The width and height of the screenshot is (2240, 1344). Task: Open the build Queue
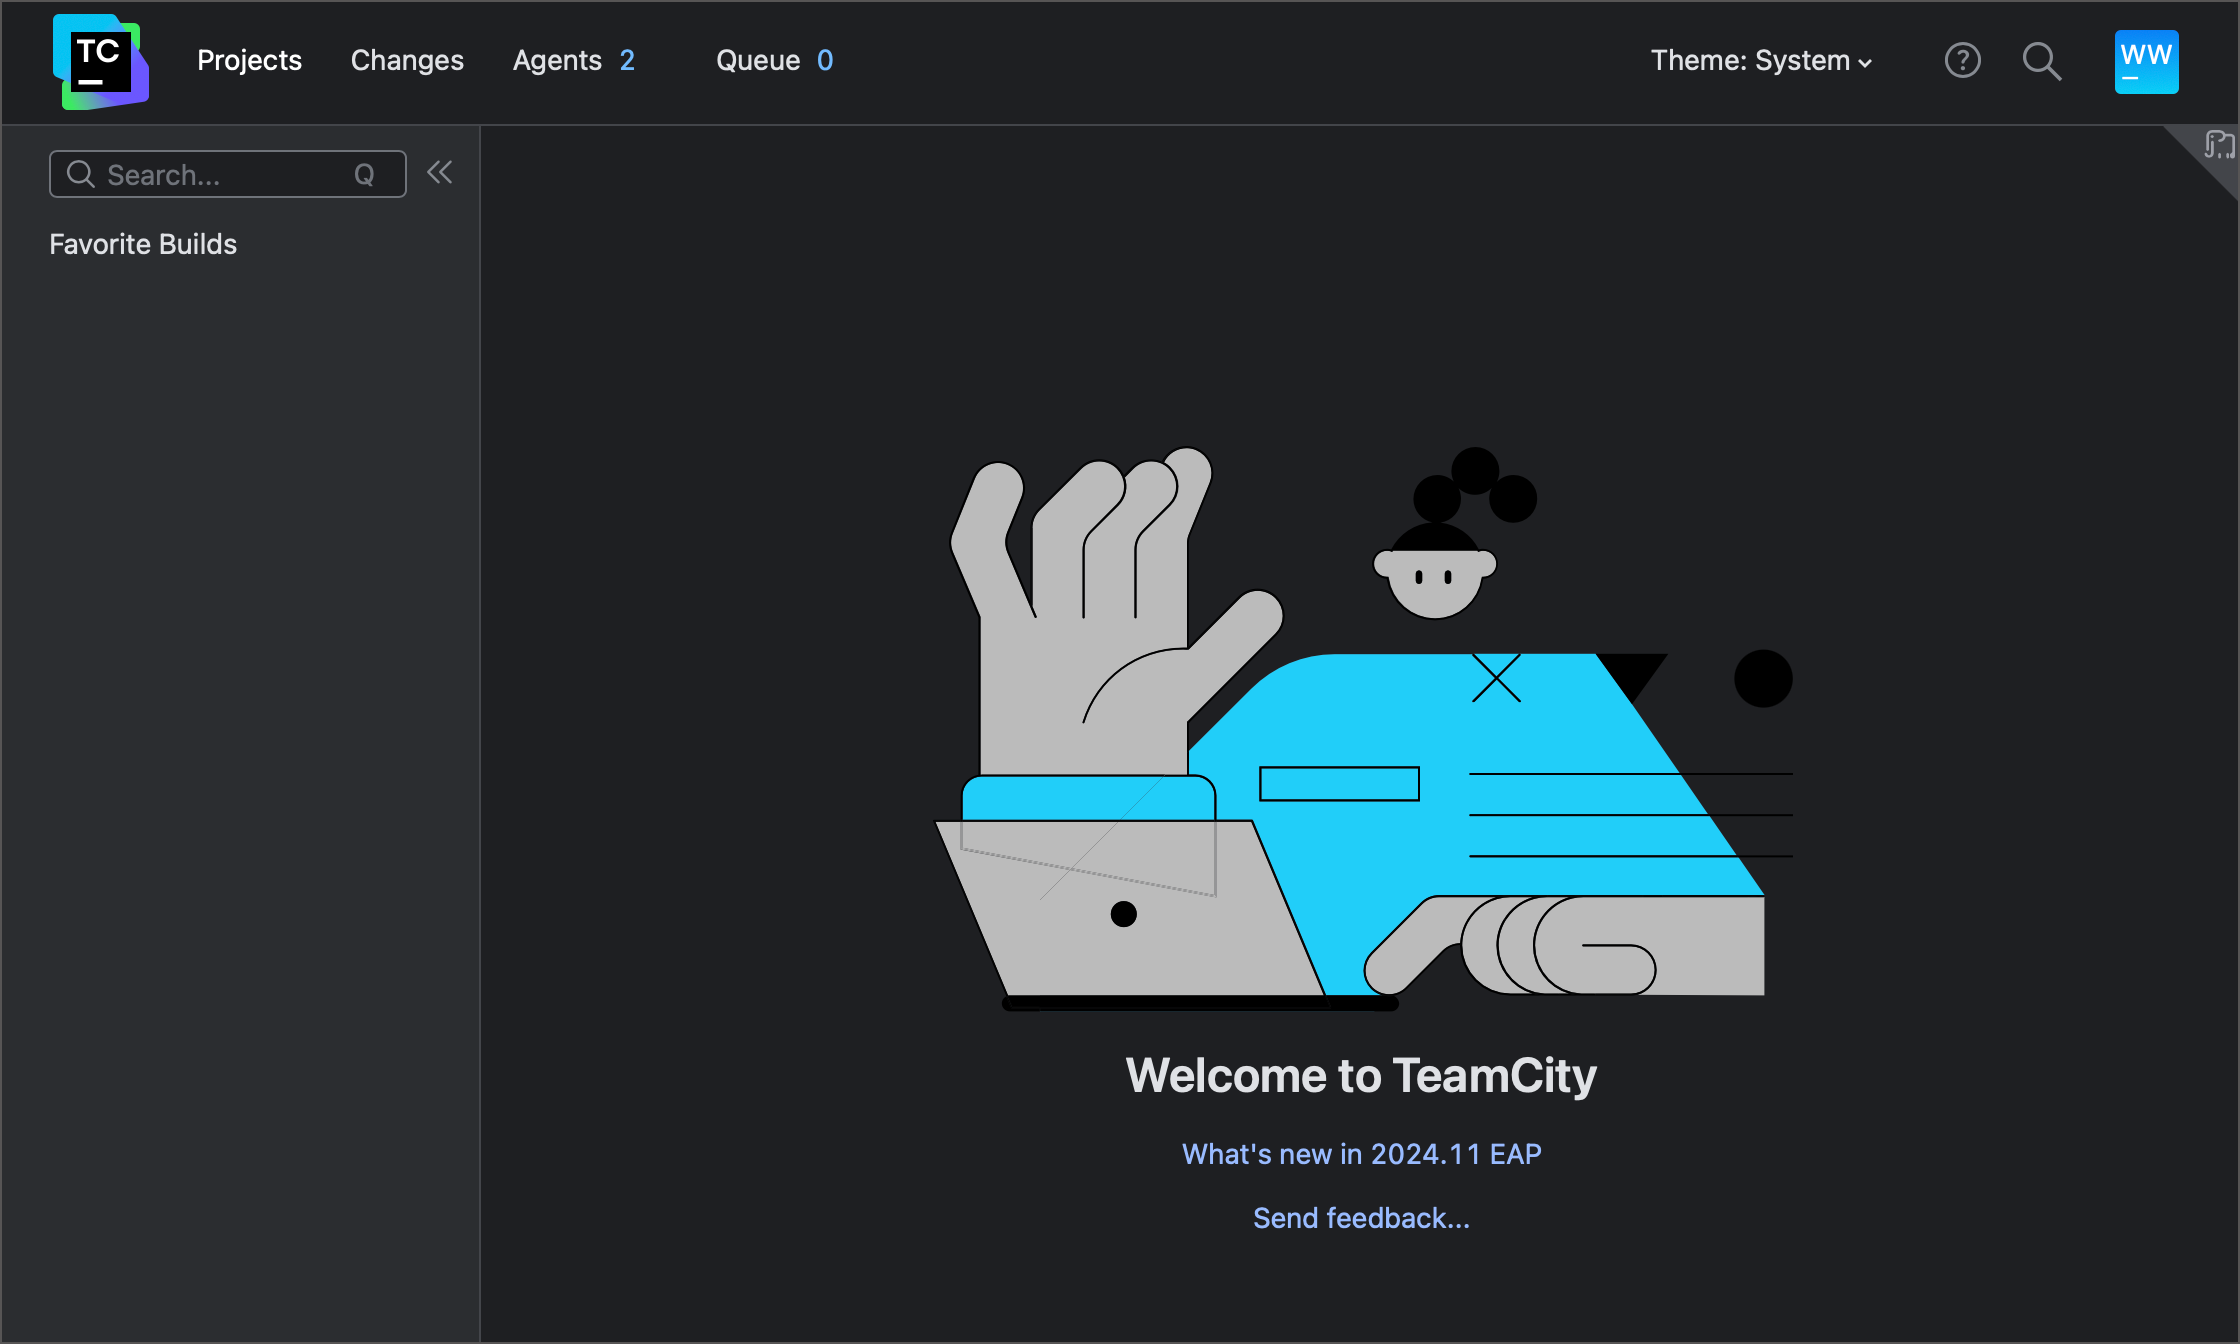click(760, 60)
